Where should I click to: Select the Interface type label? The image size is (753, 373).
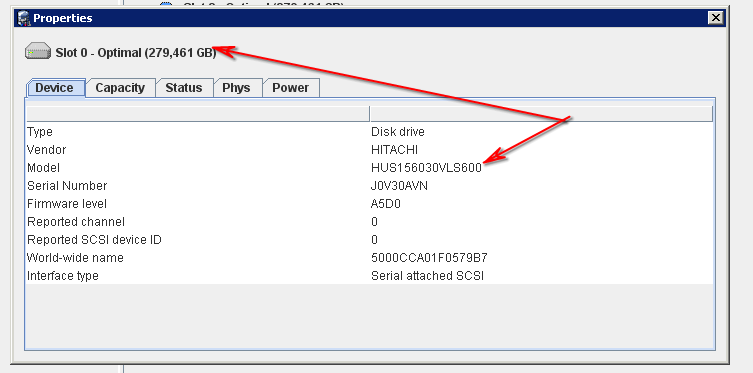click(x=63, y=276)
